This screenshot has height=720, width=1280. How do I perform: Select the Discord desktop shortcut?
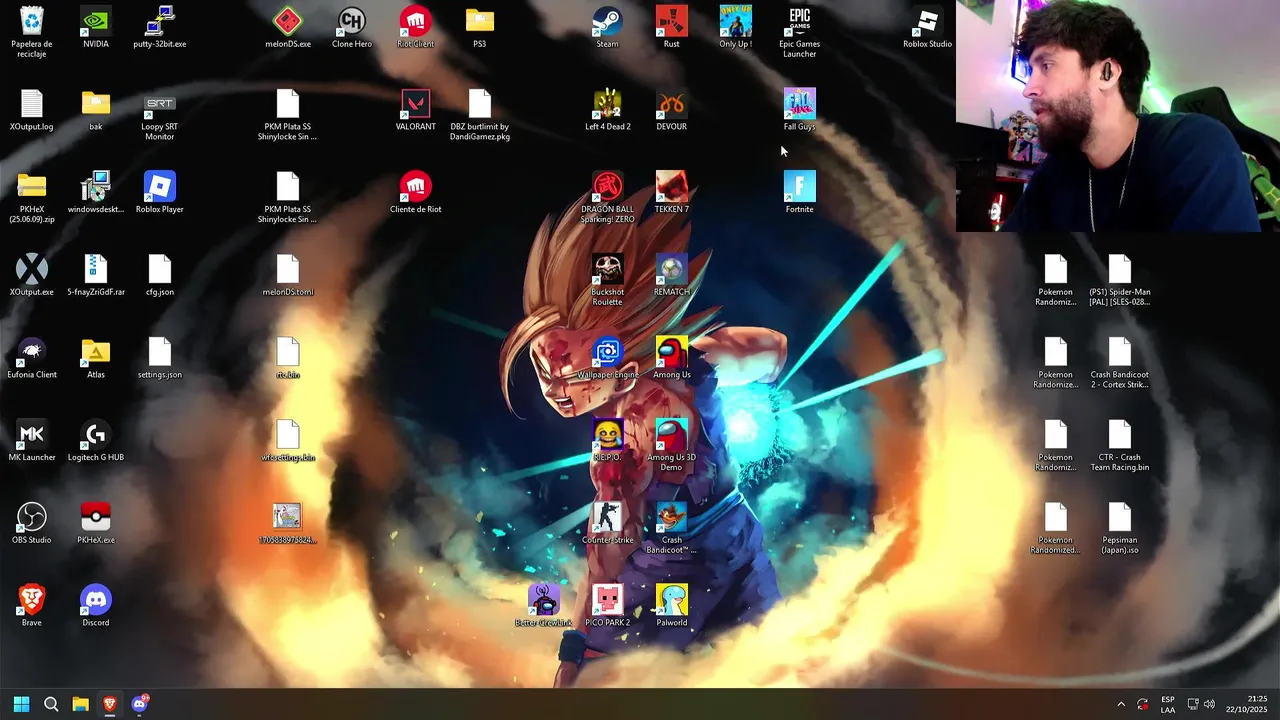pyautogui.click(x=96, y=600)
